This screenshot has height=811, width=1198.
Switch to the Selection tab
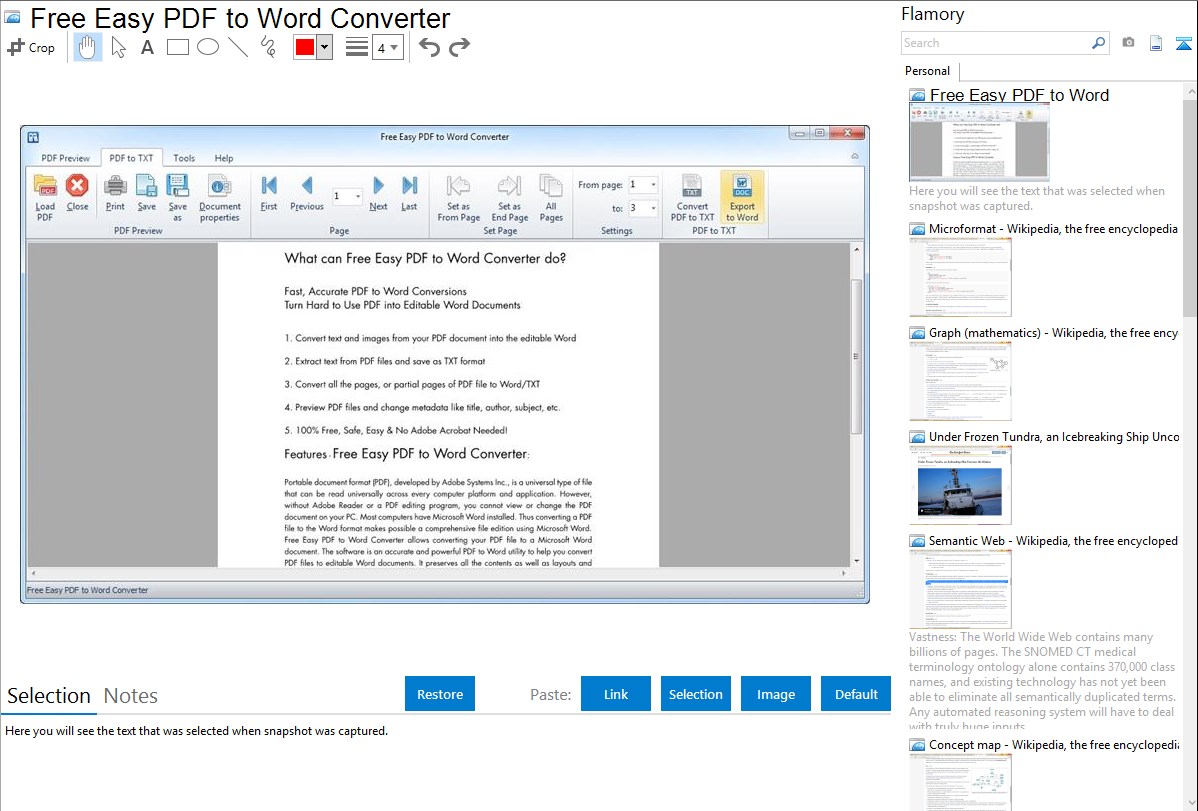click(x=49, y=696)
